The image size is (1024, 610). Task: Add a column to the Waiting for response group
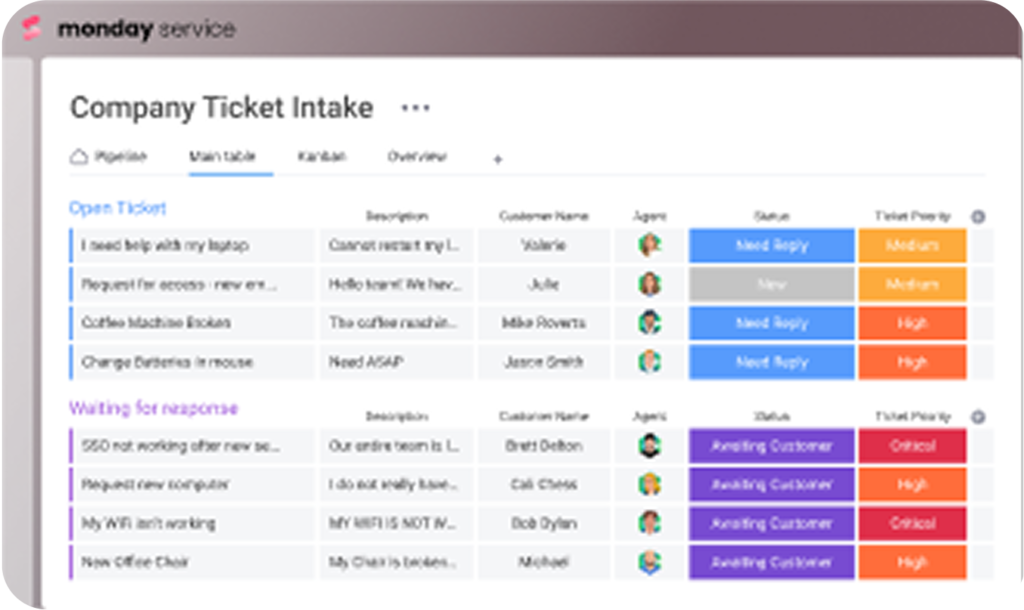coord(978,417)
